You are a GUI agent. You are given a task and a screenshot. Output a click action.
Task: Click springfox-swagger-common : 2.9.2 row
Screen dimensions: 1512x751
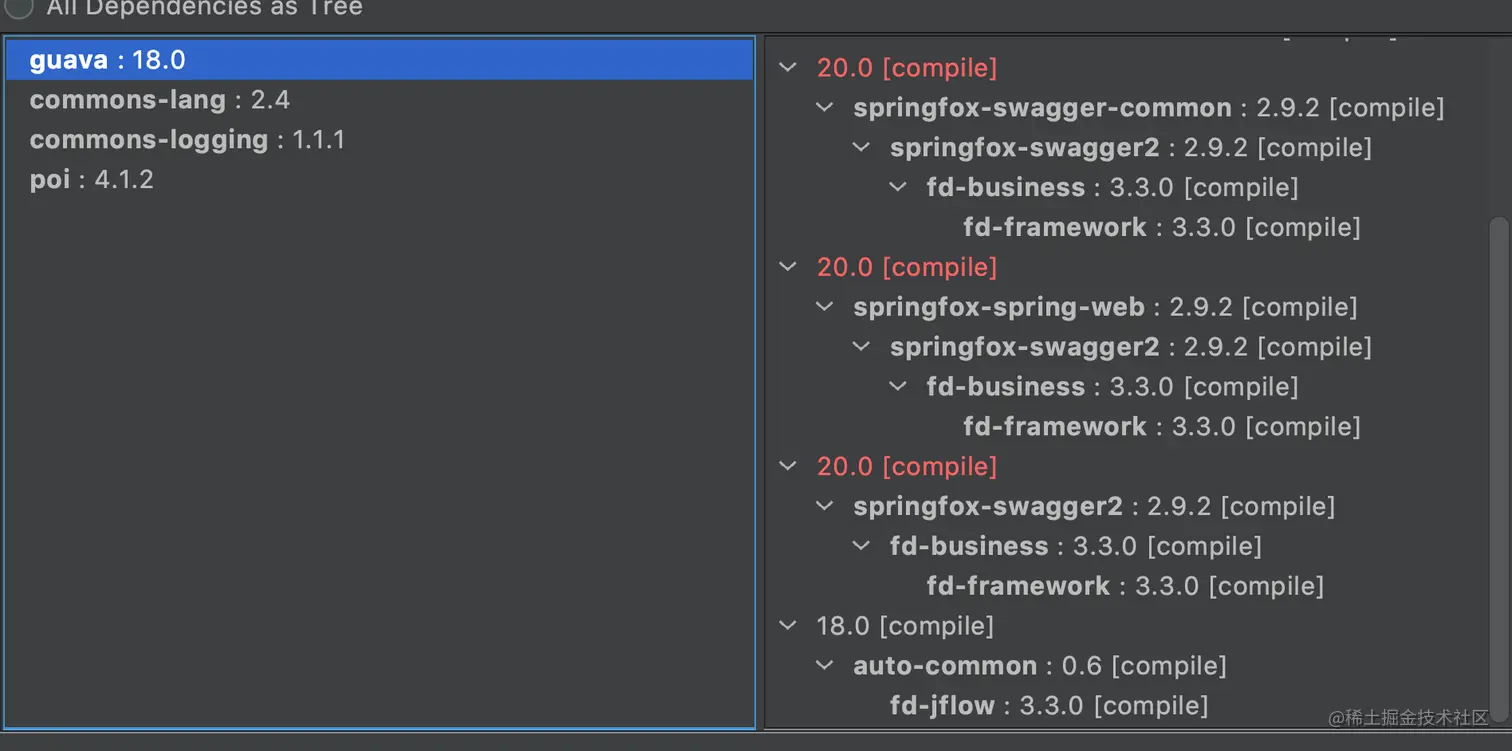pos(1148,108)
